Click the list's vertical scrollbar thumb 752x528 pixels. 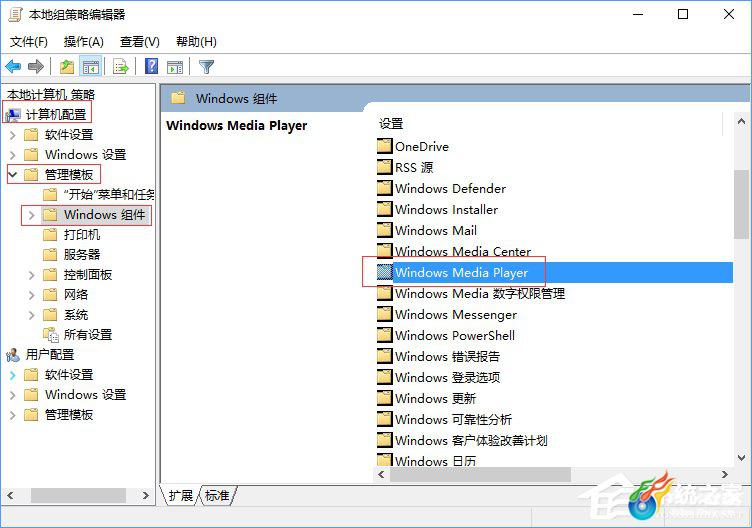pyautogui.click(x=741, y=203)
